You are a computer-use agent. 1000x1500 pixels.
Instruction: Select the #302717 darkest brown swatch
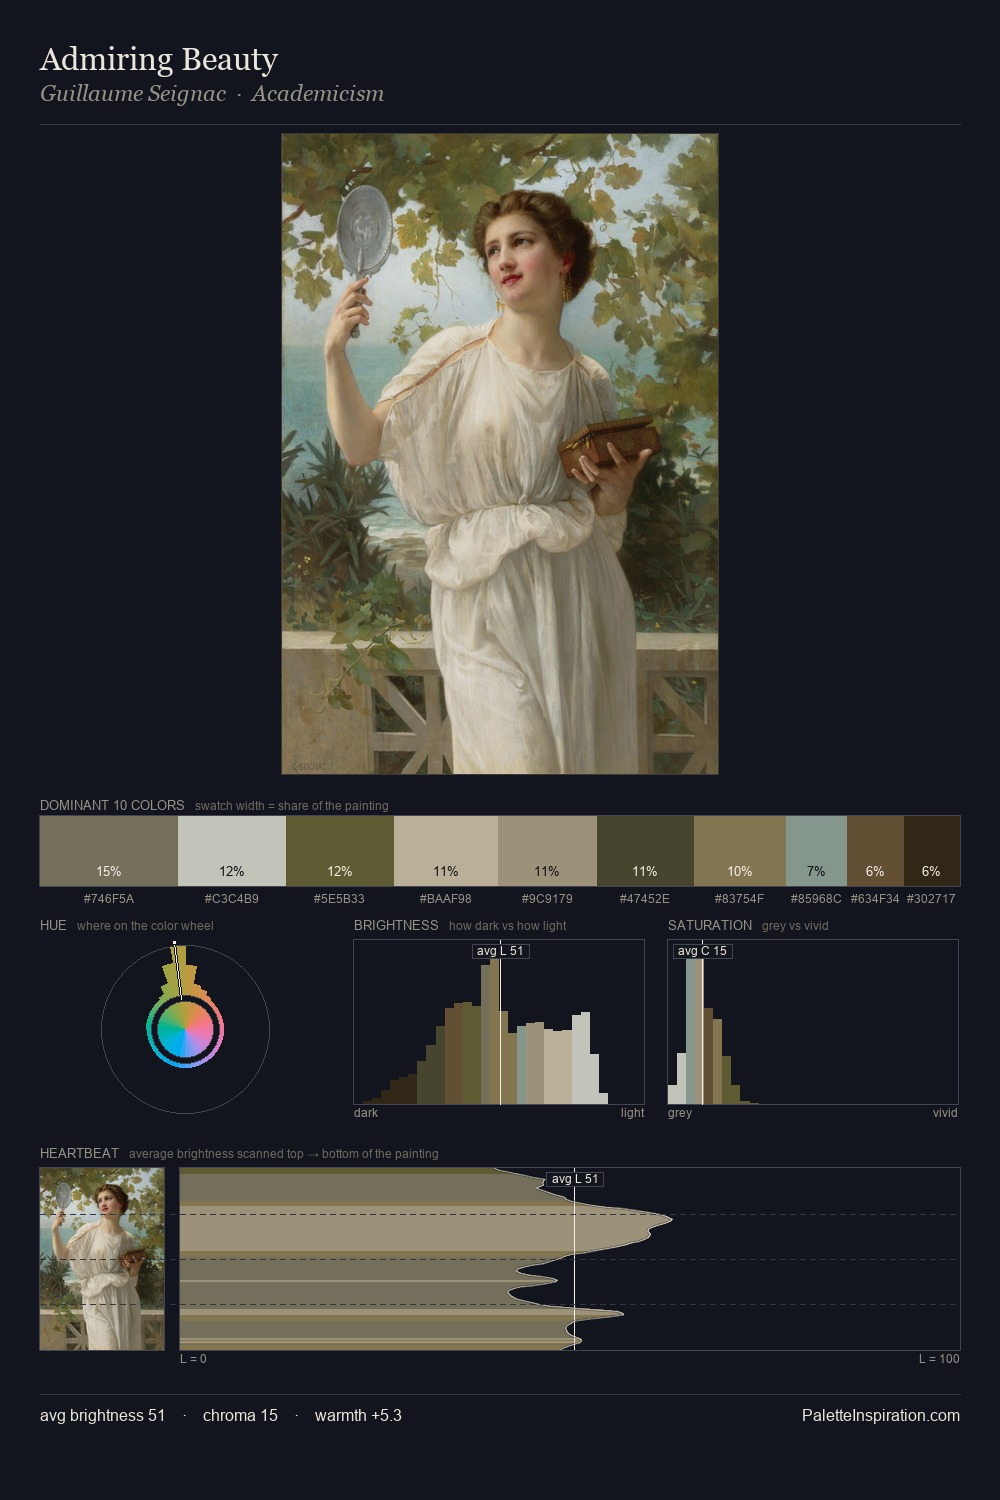coord(932,851)
